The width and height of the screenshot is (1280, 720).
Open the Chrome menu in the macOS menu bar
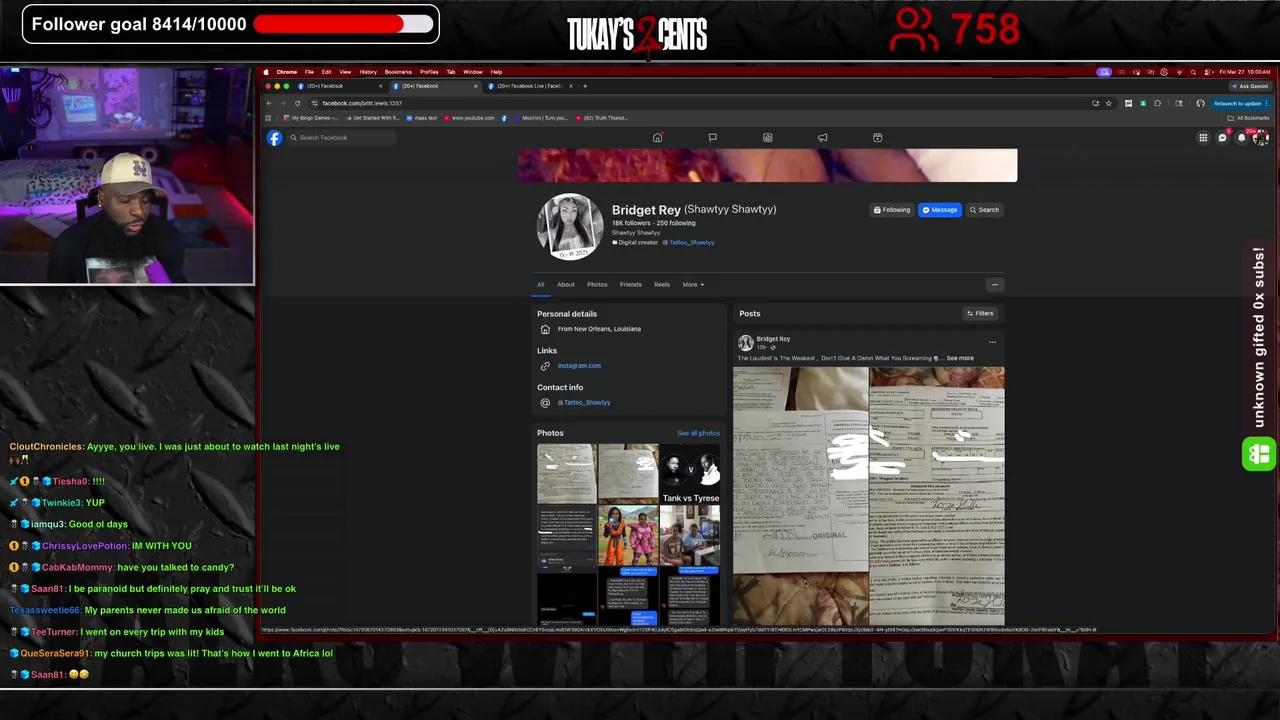(x=287, y=72)
